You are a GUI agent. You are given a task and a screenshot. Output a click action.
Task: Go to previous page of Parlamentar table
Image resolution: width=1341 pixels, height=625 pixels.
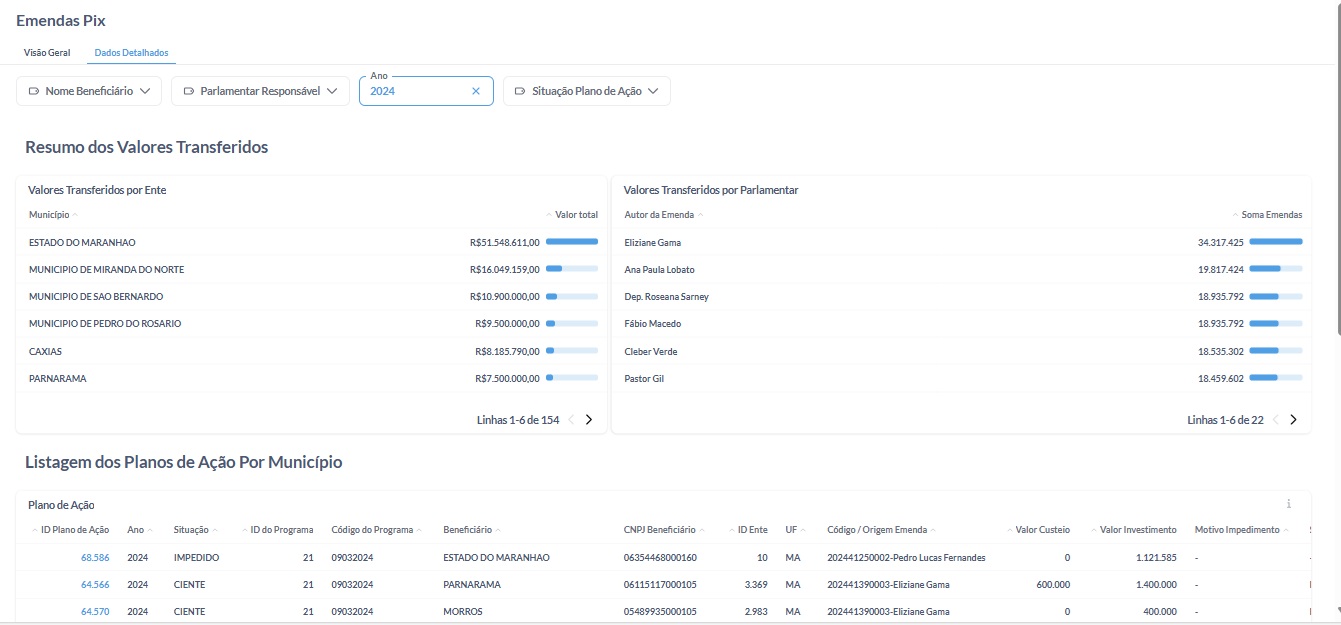pos(1276,420)
